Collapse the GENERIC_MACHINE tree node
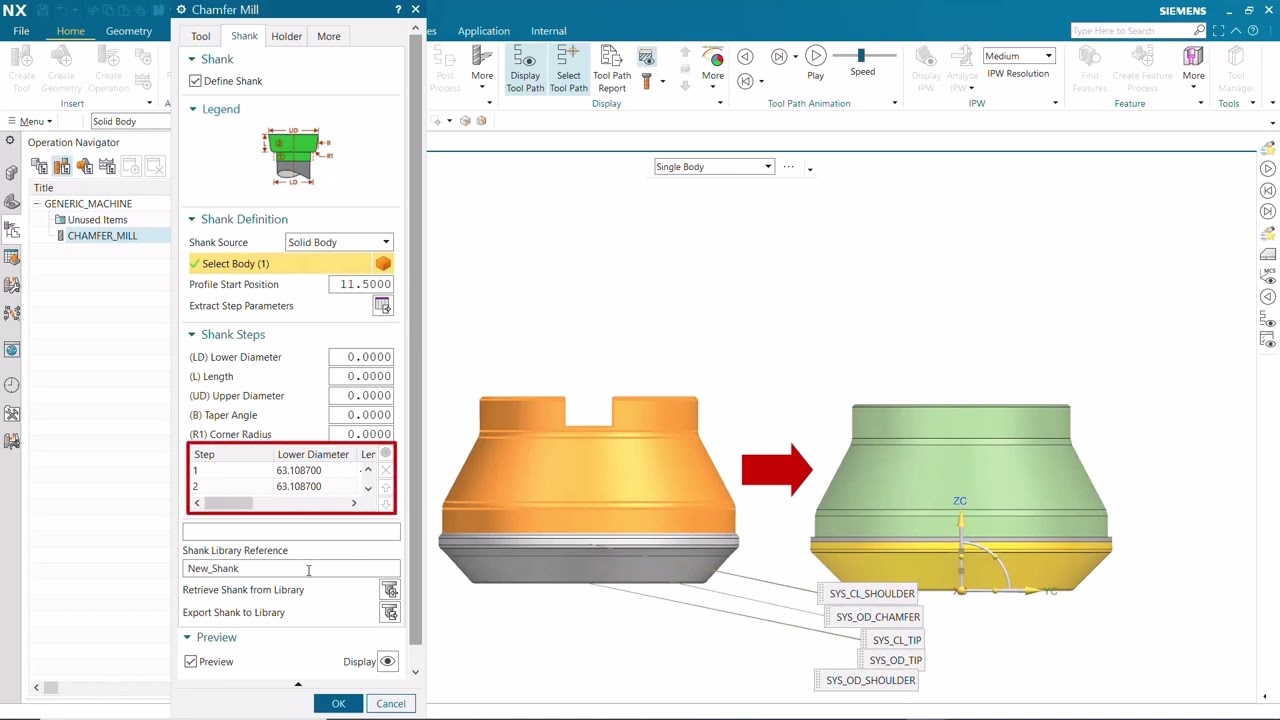The height and width of the screenshot is (720, 1280). pos(36,204)
